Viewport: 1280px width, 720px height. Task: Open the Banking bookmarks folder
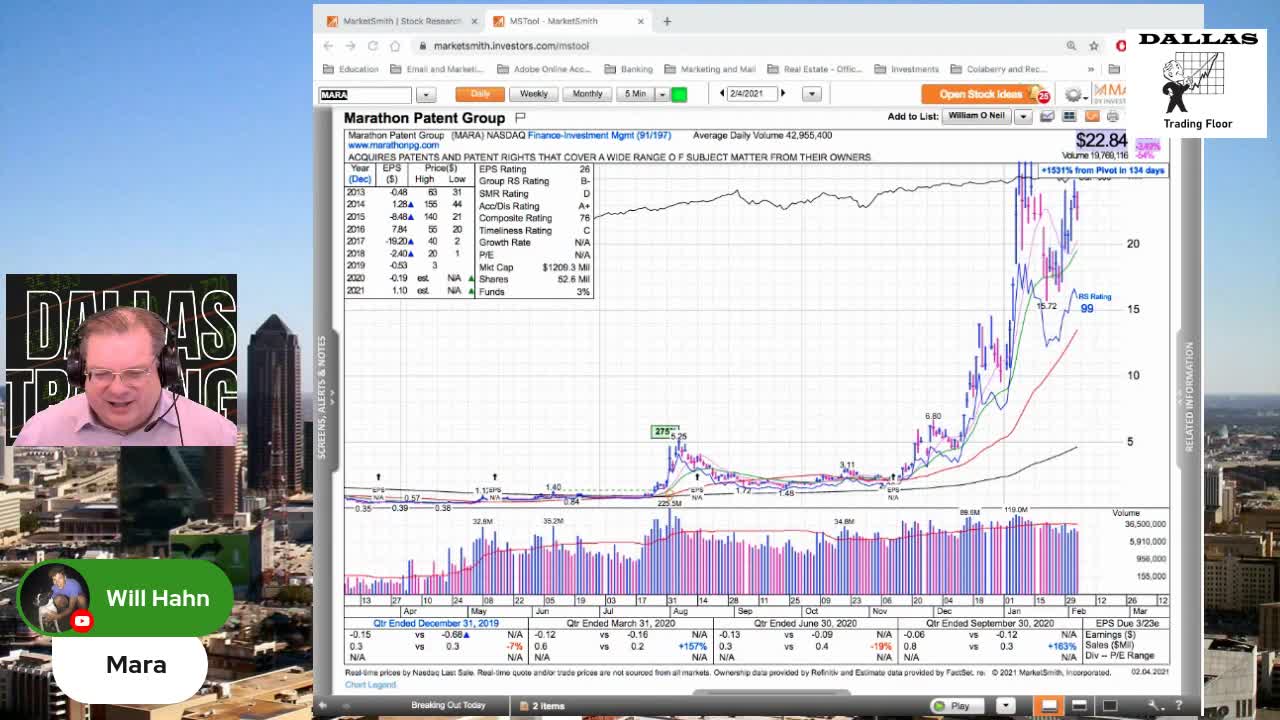pos(629,69)
